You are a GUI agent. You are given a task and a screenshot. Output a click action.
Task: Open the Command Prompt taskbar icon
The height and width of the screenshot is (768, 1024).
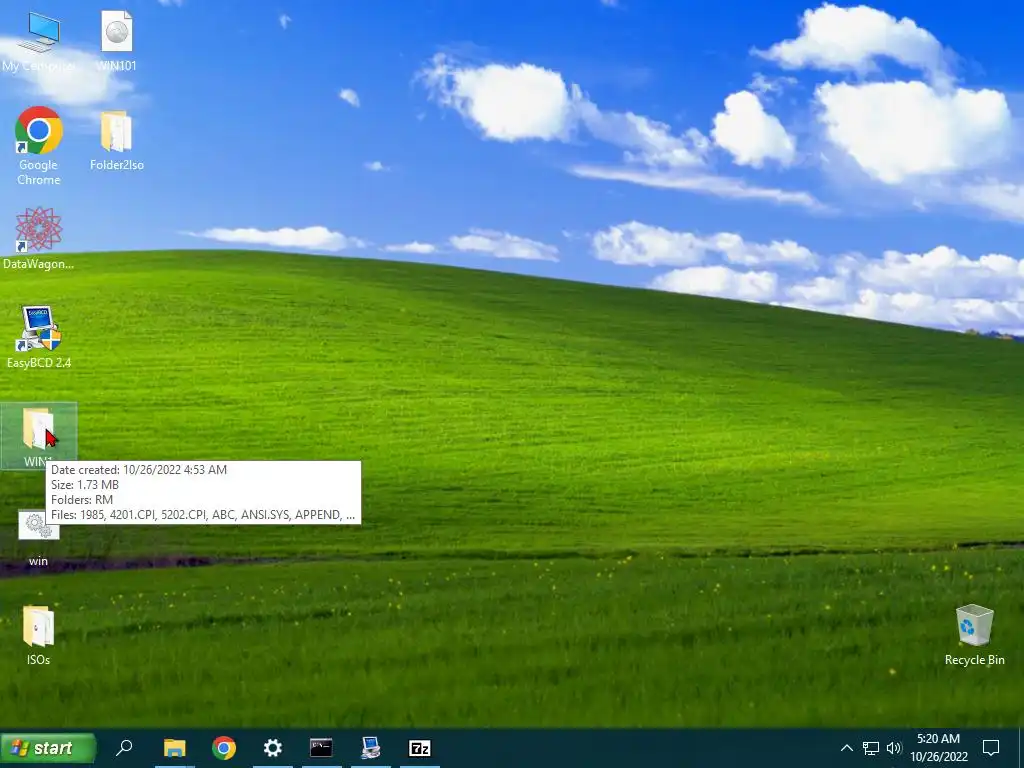pos(321,748)
